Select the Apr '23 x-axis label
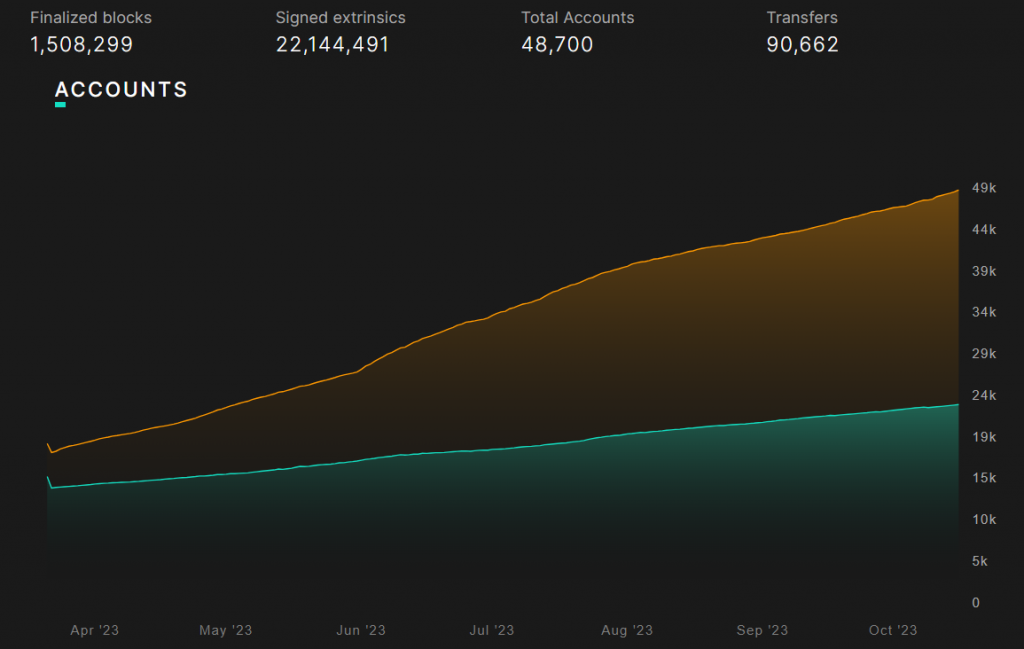The width and height of the screenshot is (1024, 649). click(95, 630)
